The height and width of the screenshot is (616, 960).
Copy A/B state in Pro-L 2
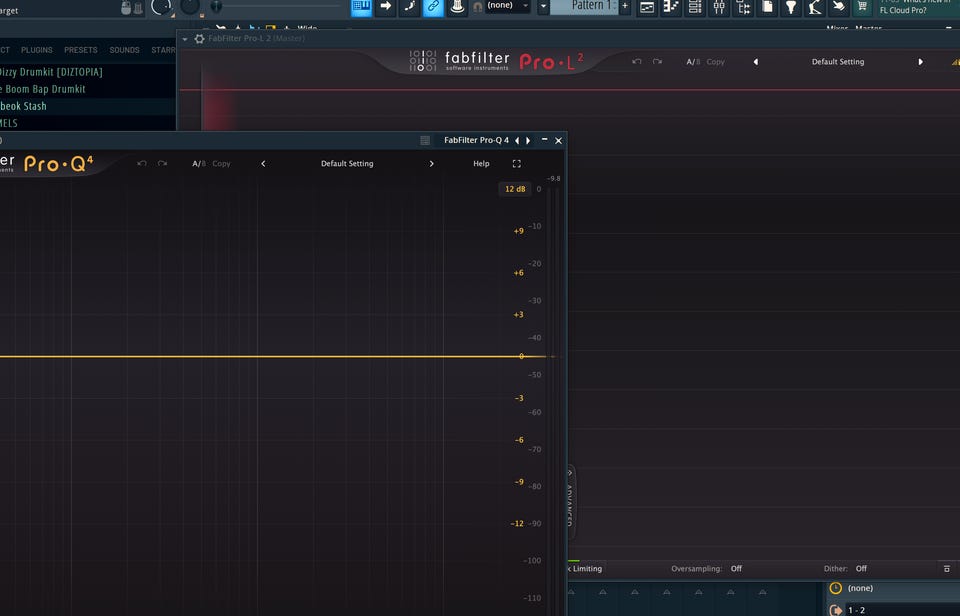point(715,62)
